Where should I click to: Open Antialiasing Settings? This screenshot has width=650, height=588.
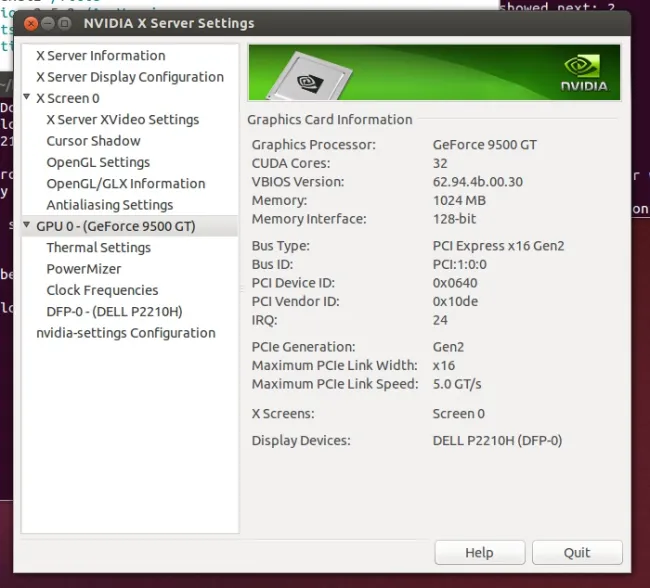tap(109, 205)
